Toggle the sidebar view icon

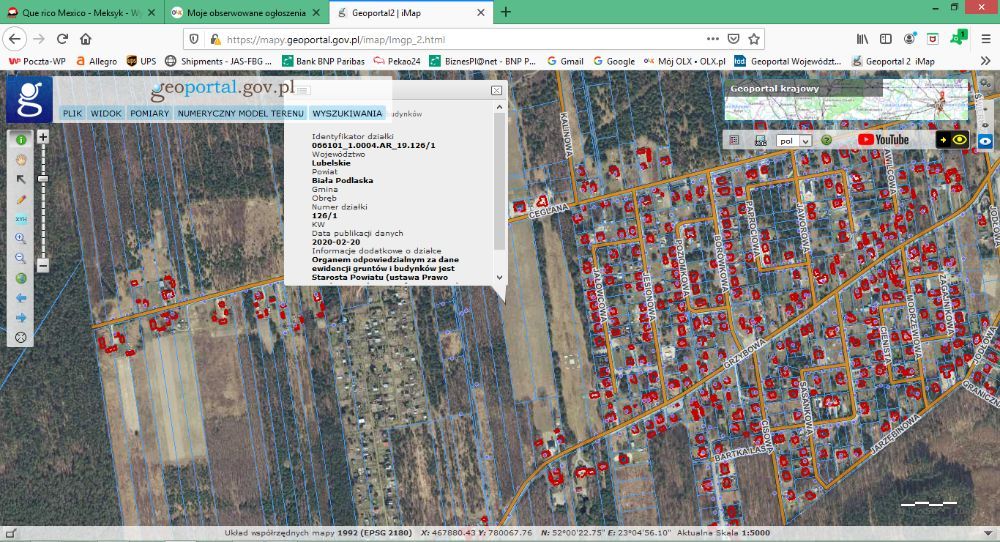(x=885, y=39)
